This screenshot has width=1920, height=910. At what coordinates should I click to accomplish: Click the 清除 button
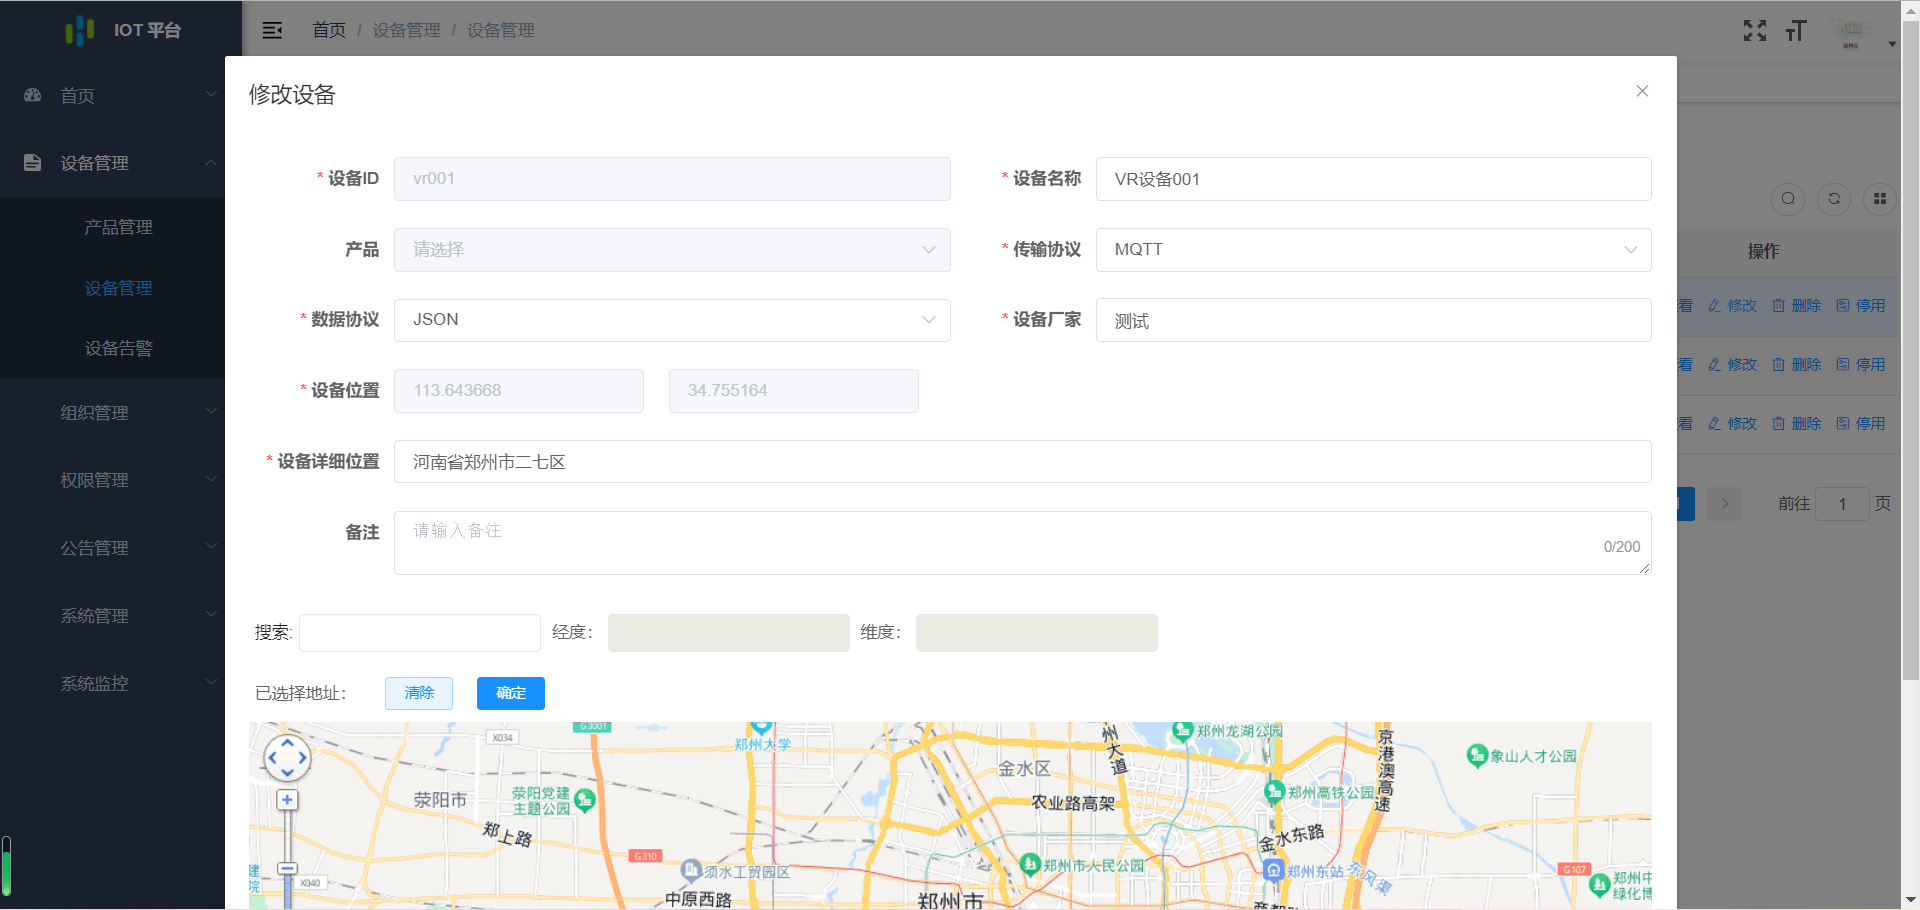point(419,693)
